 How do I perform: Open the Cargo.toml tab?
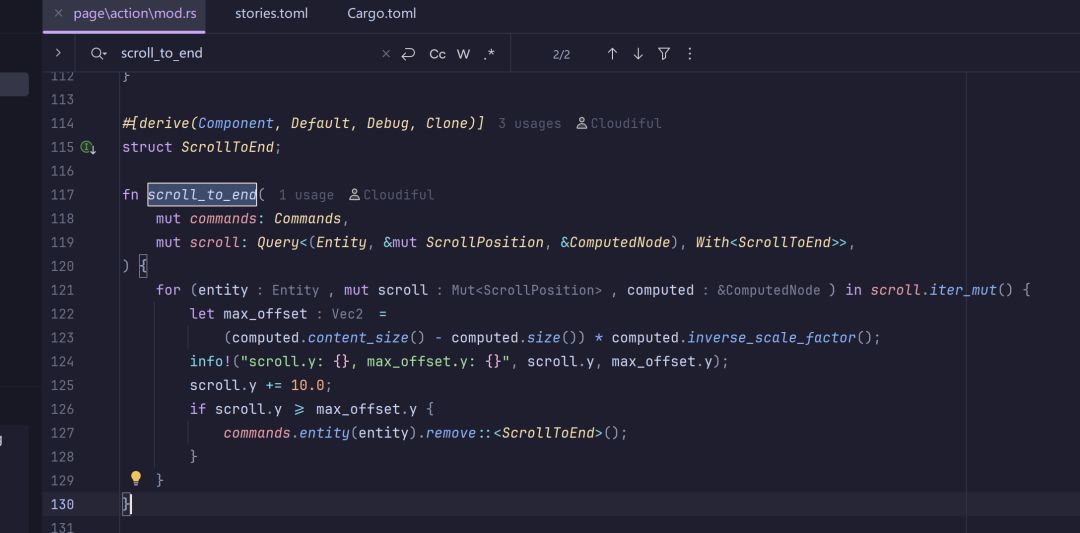click(x=382, y=13)
